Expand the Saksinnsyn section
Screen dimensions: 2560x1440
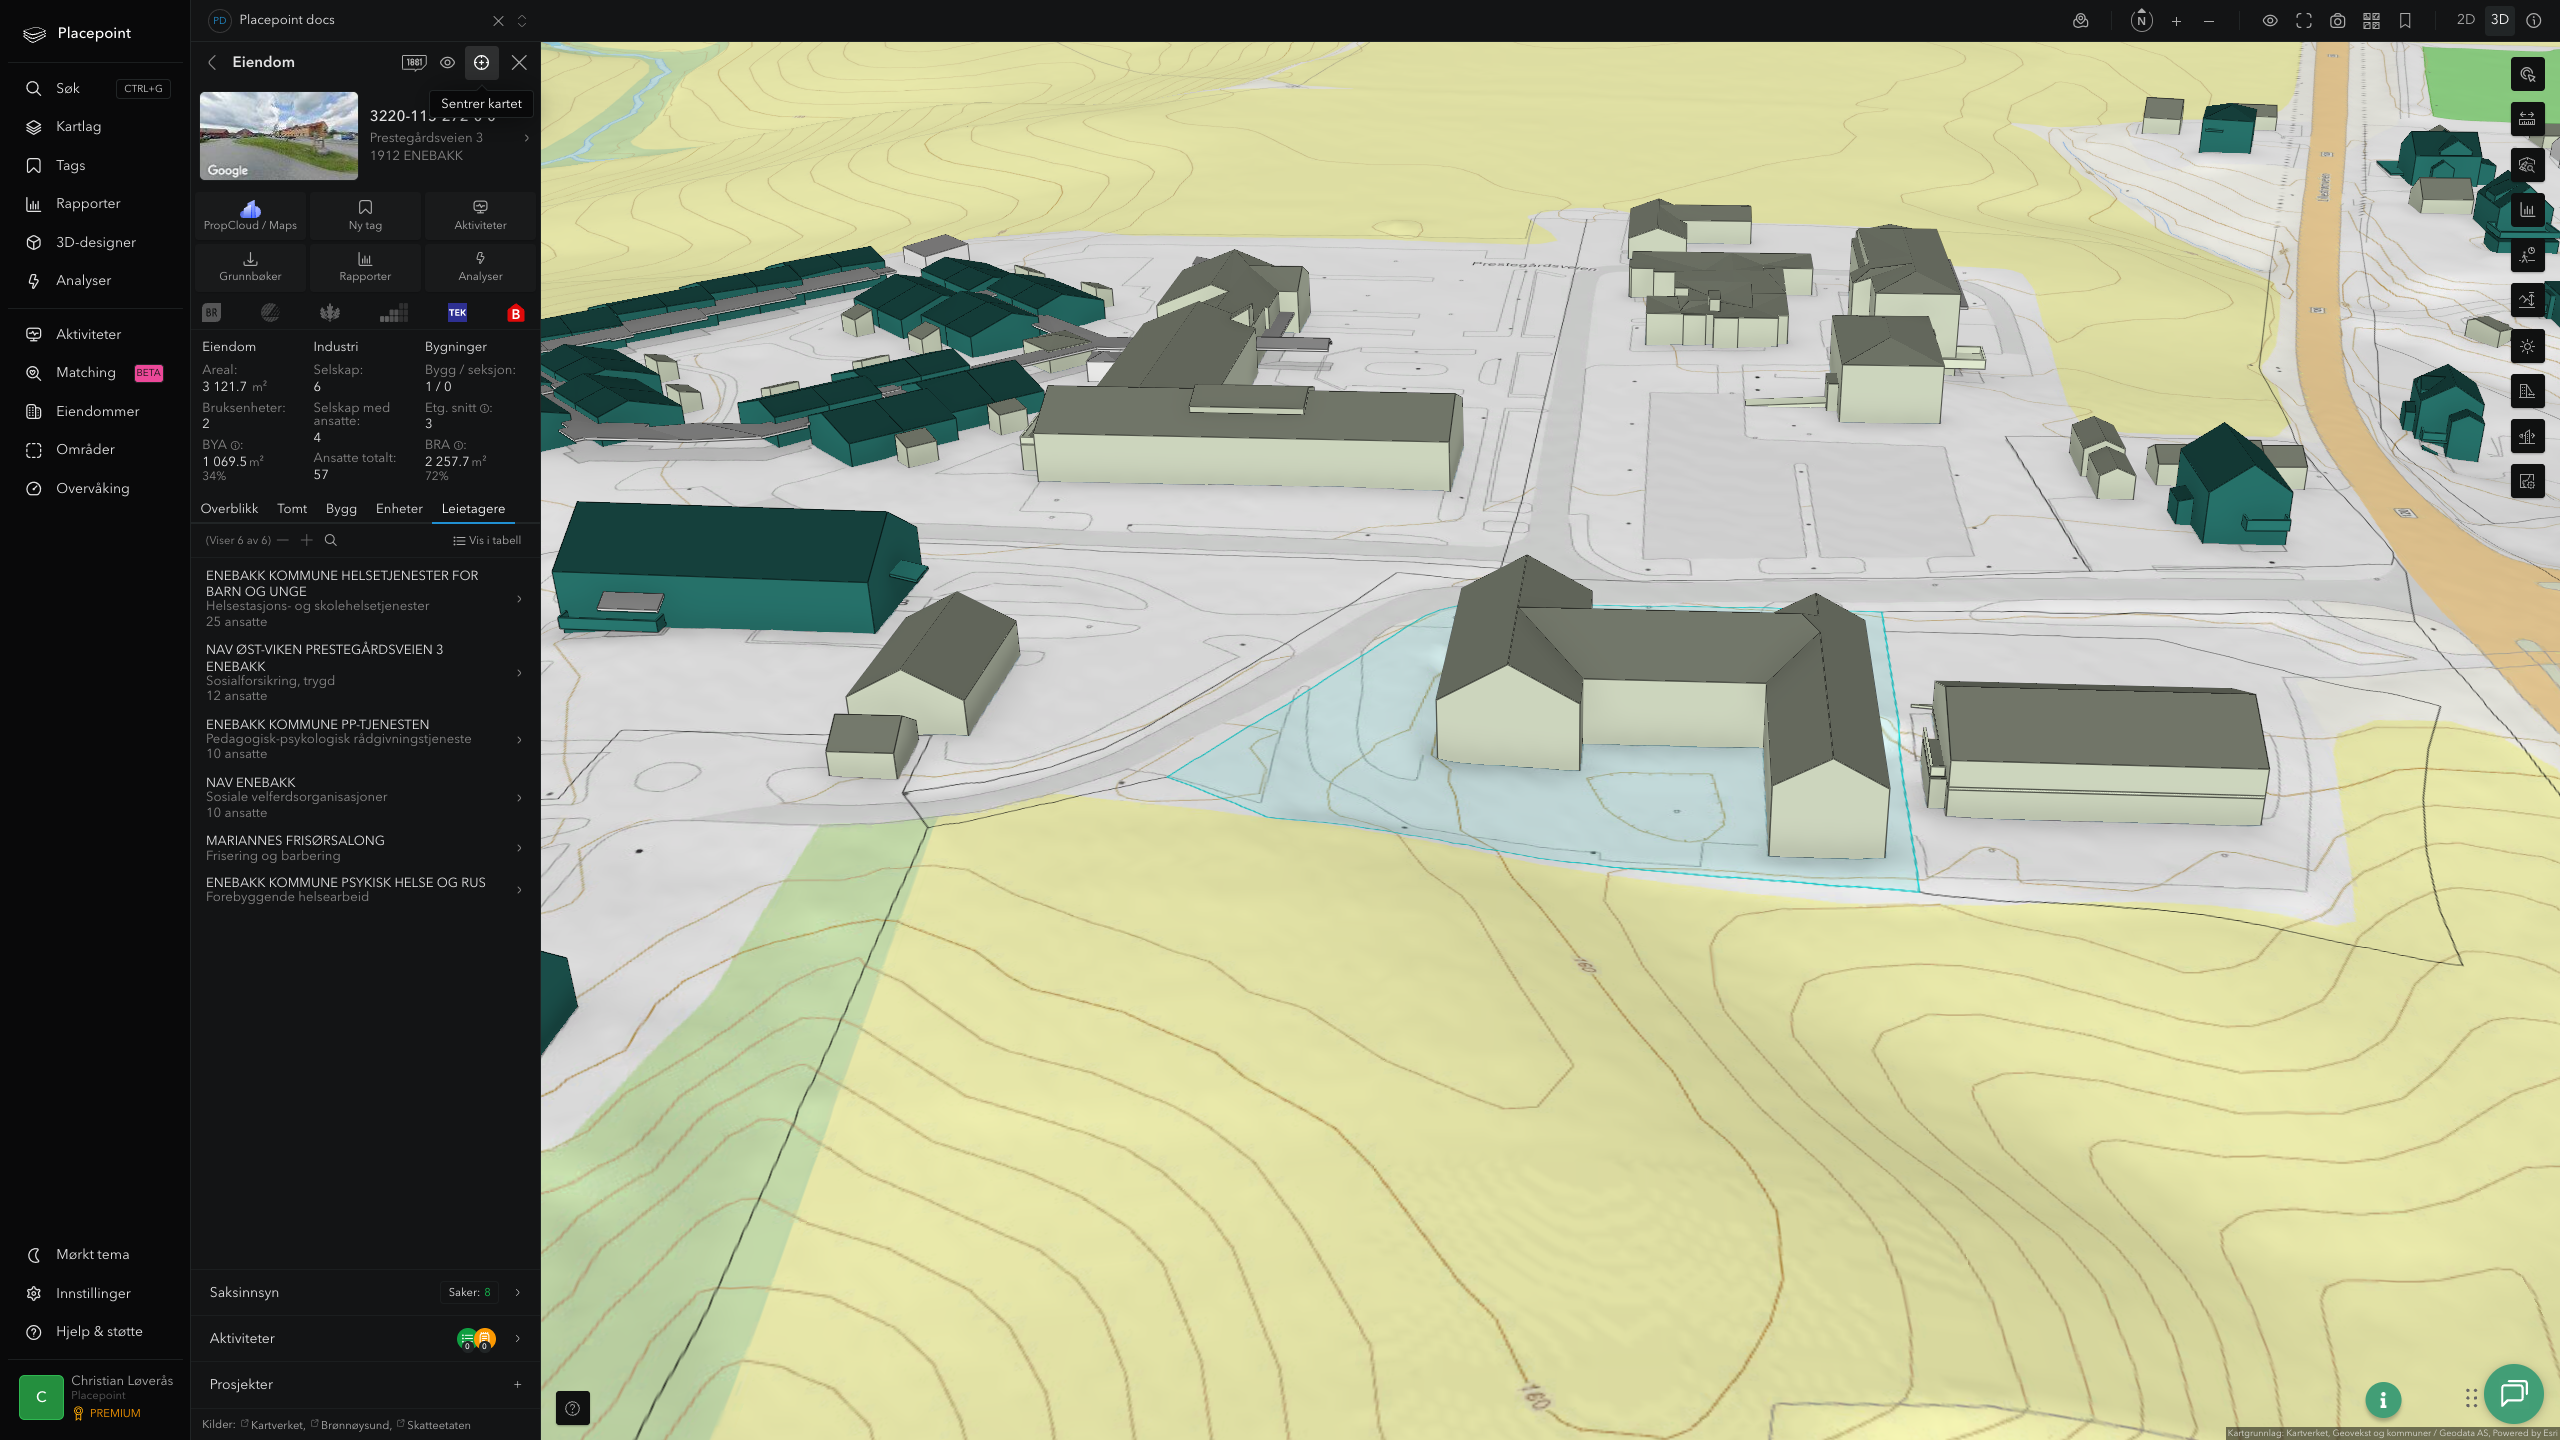[x=365, y=1292]
